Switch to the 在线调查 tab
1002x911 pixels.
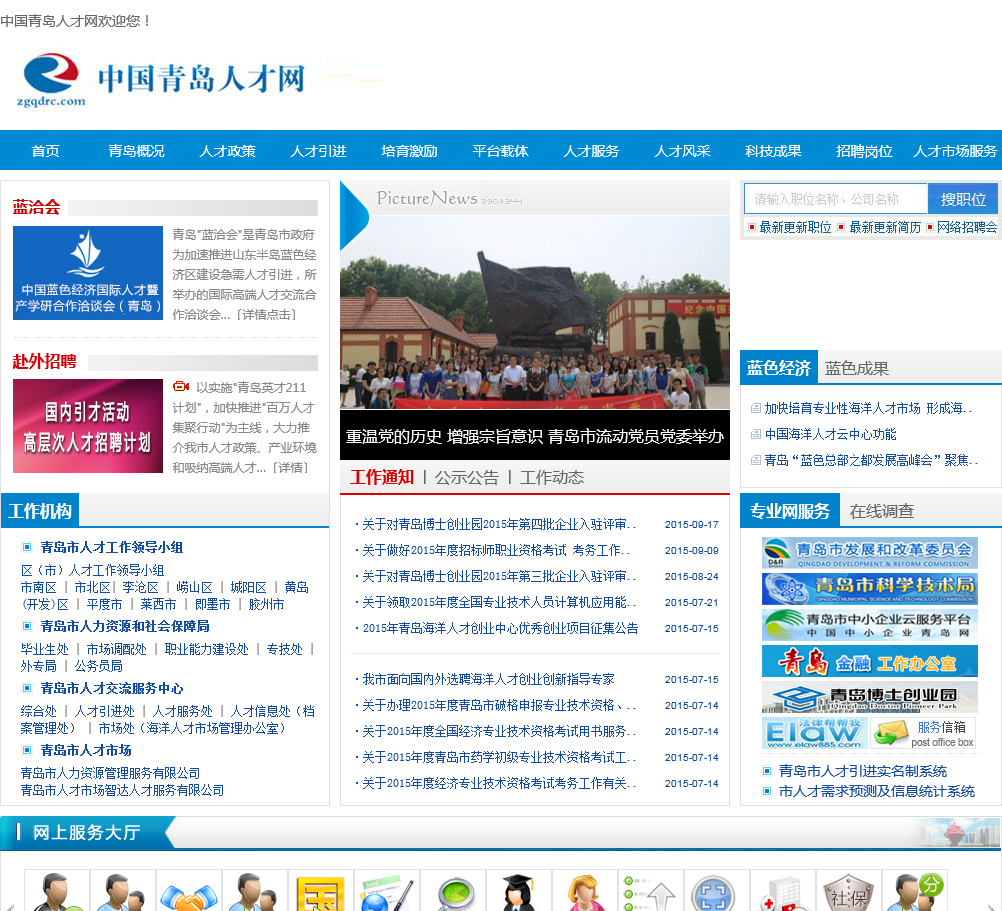click(882, 511)
